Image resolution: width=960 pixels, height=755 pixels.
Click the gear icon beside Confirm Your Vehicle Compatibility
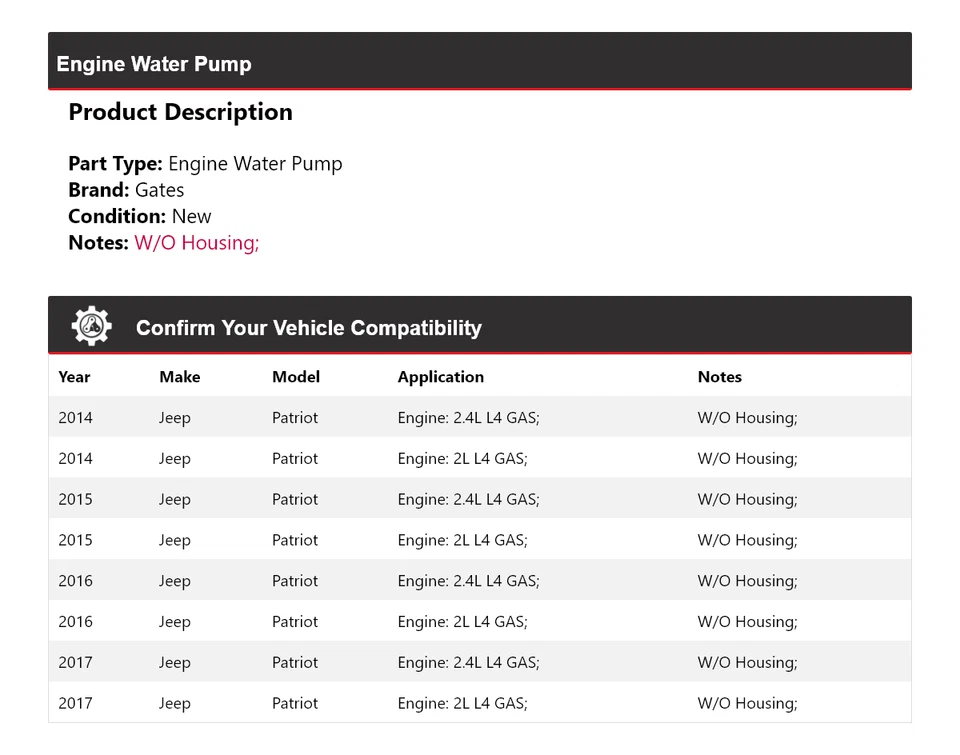coord(91,327)
